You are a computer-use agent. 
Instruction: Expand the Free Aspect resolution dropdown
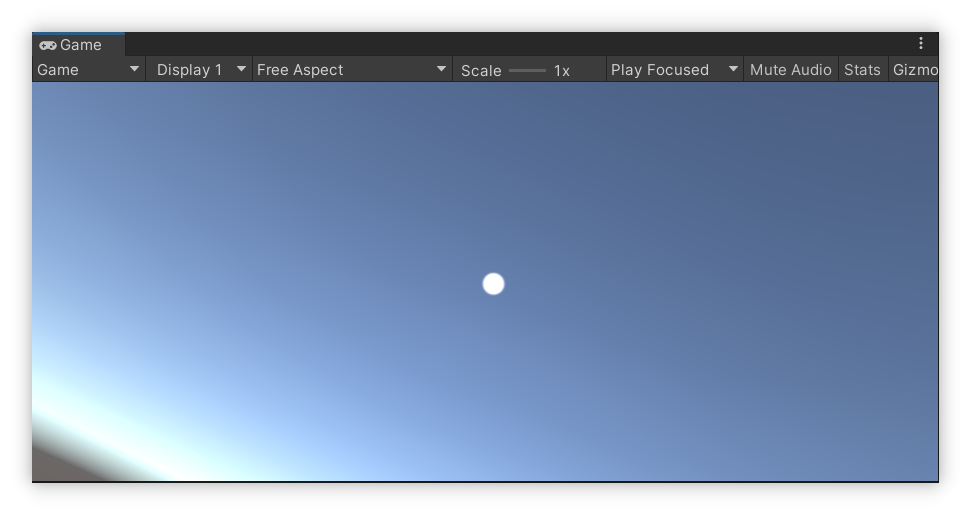click(x=340, y=70)
